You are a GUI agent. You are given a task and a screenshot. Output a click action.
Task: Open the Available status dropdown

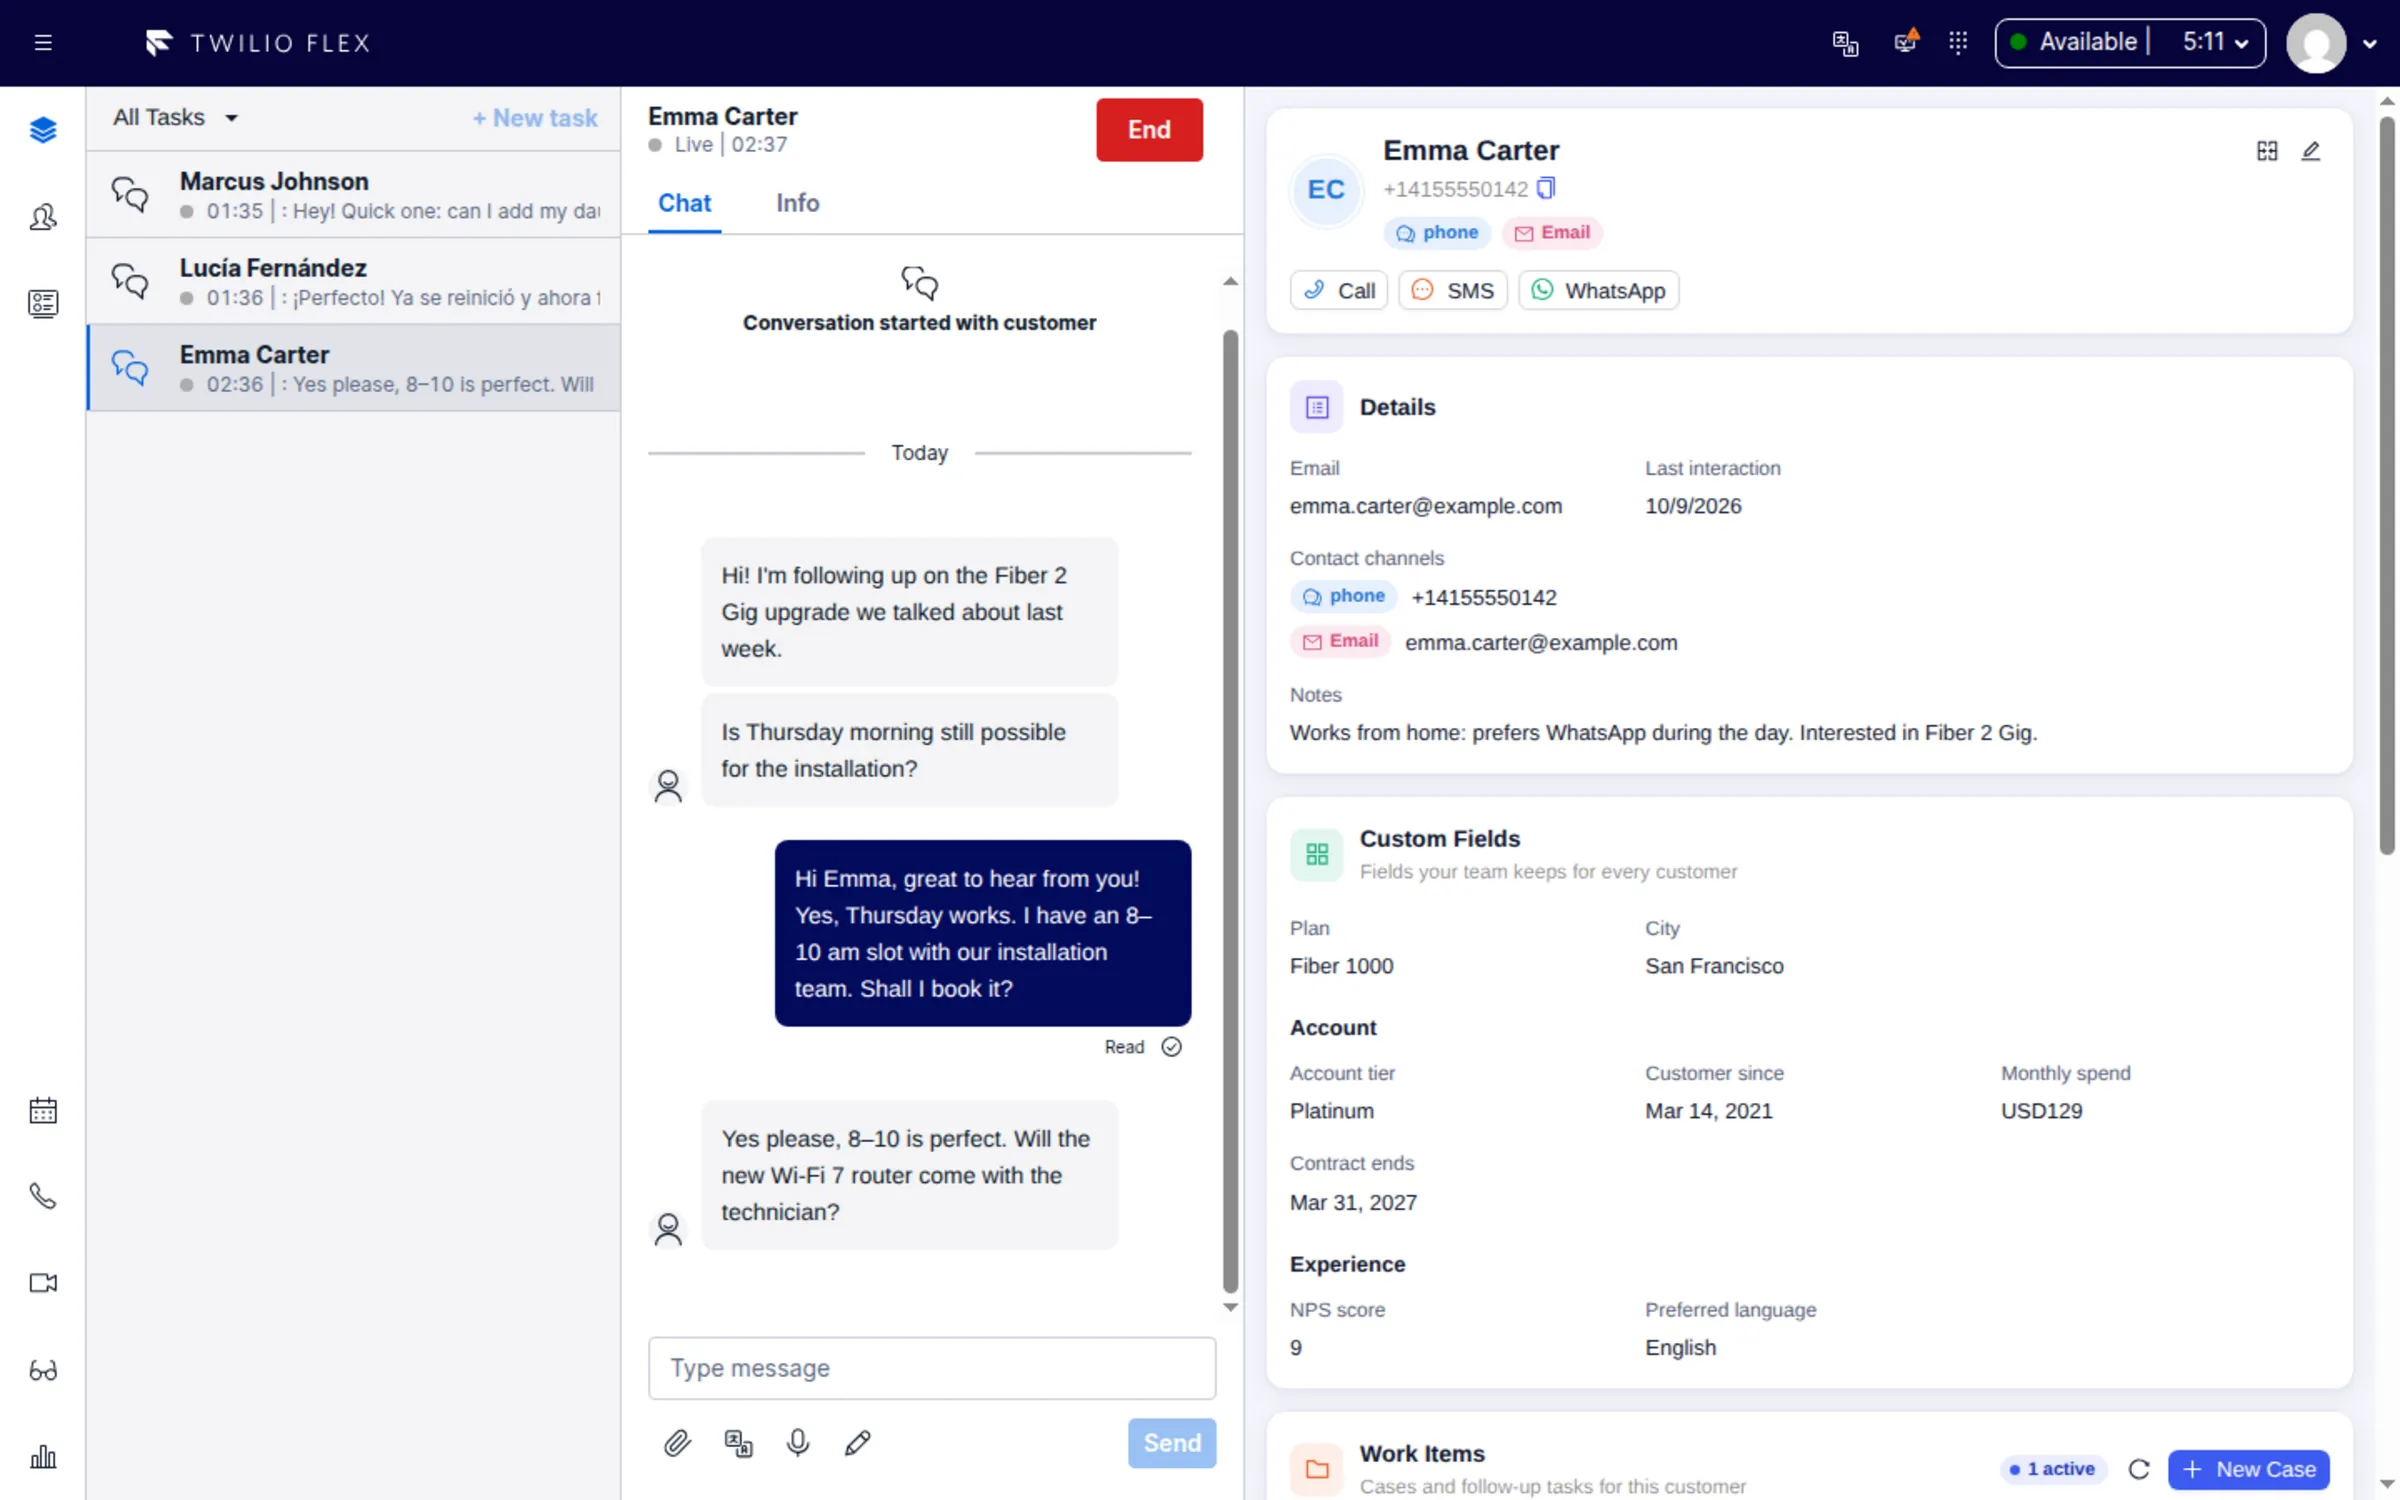(2130, 43)
